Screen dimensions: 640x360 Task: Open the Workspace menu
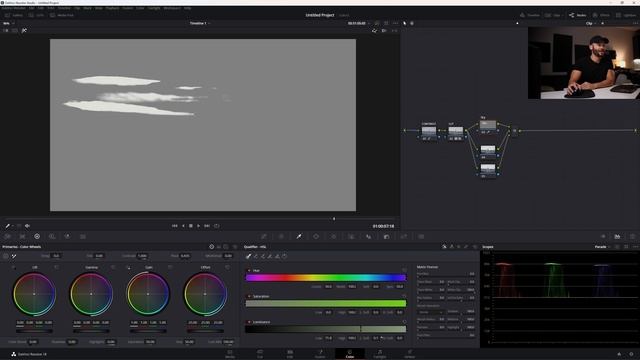tap(172, 8)
